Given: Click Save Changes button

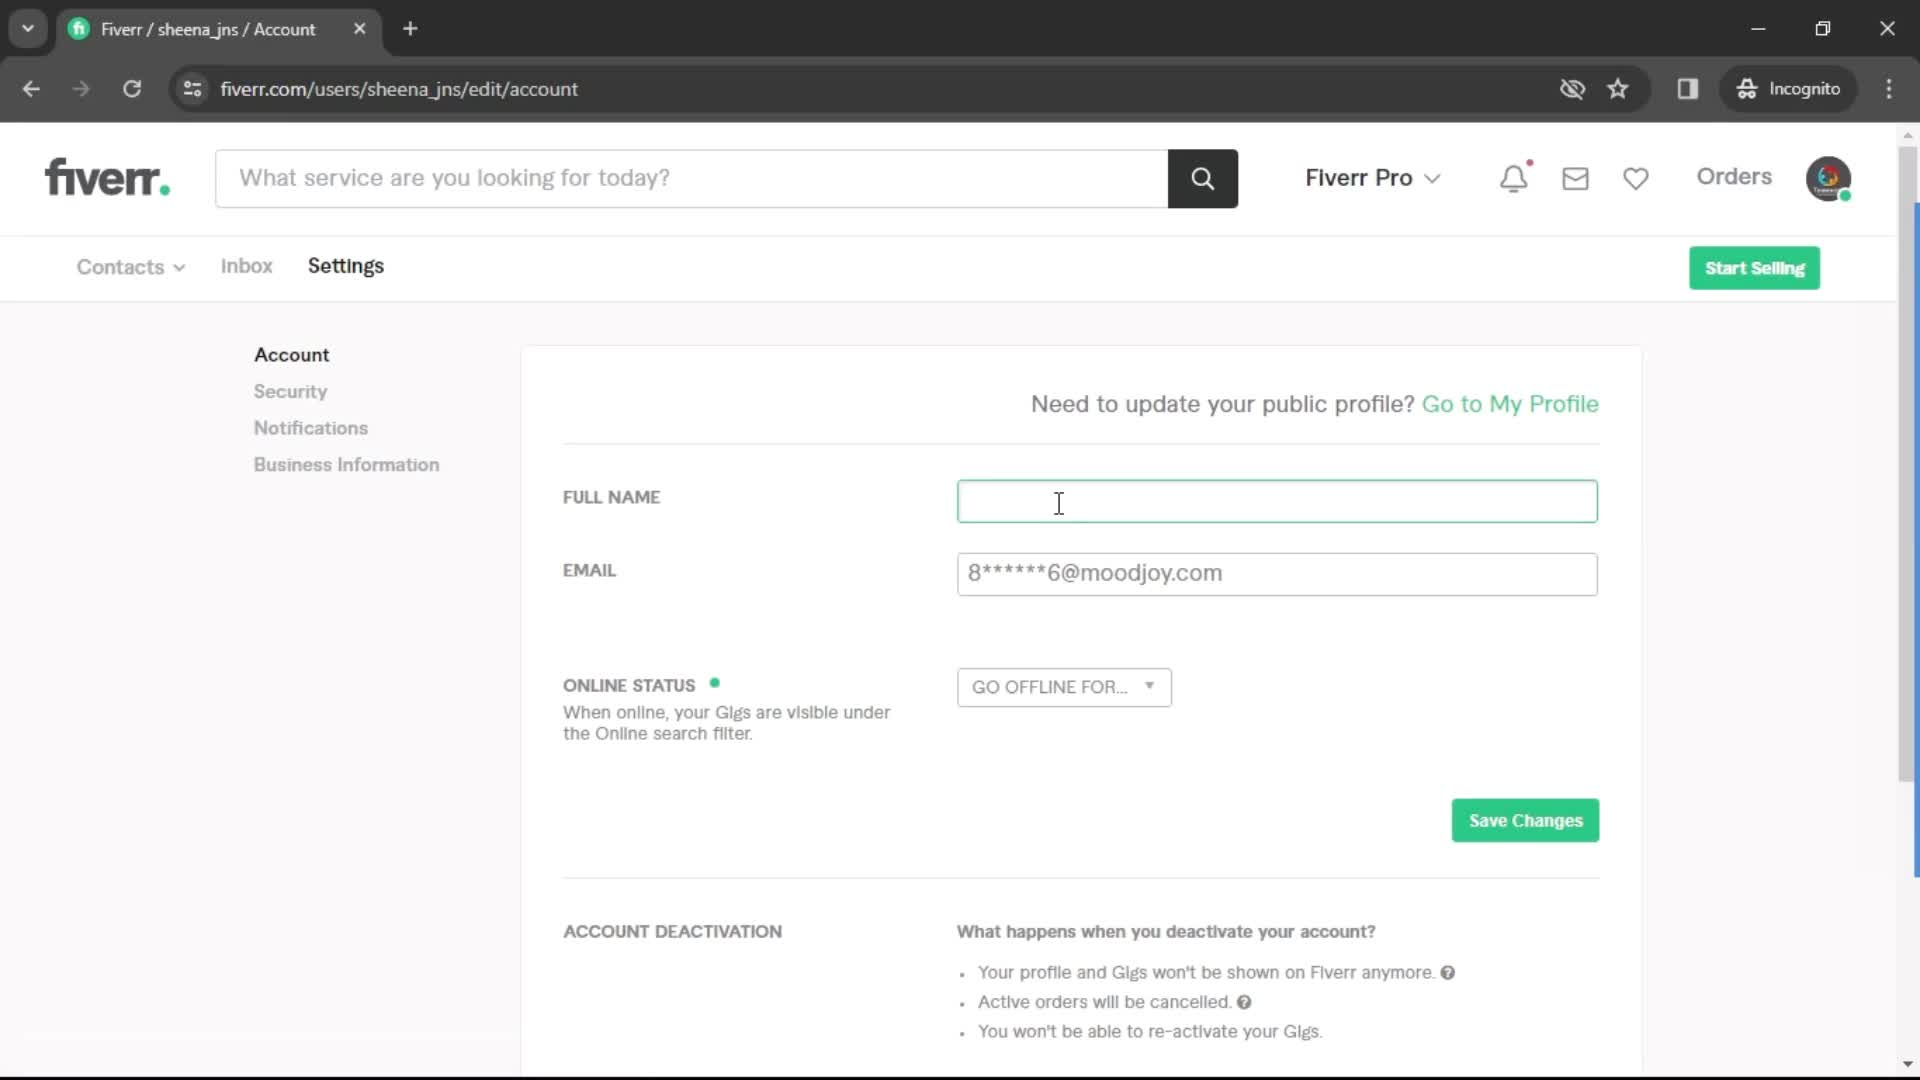Looking at the screenshot, I should [x=1526, y=820].
